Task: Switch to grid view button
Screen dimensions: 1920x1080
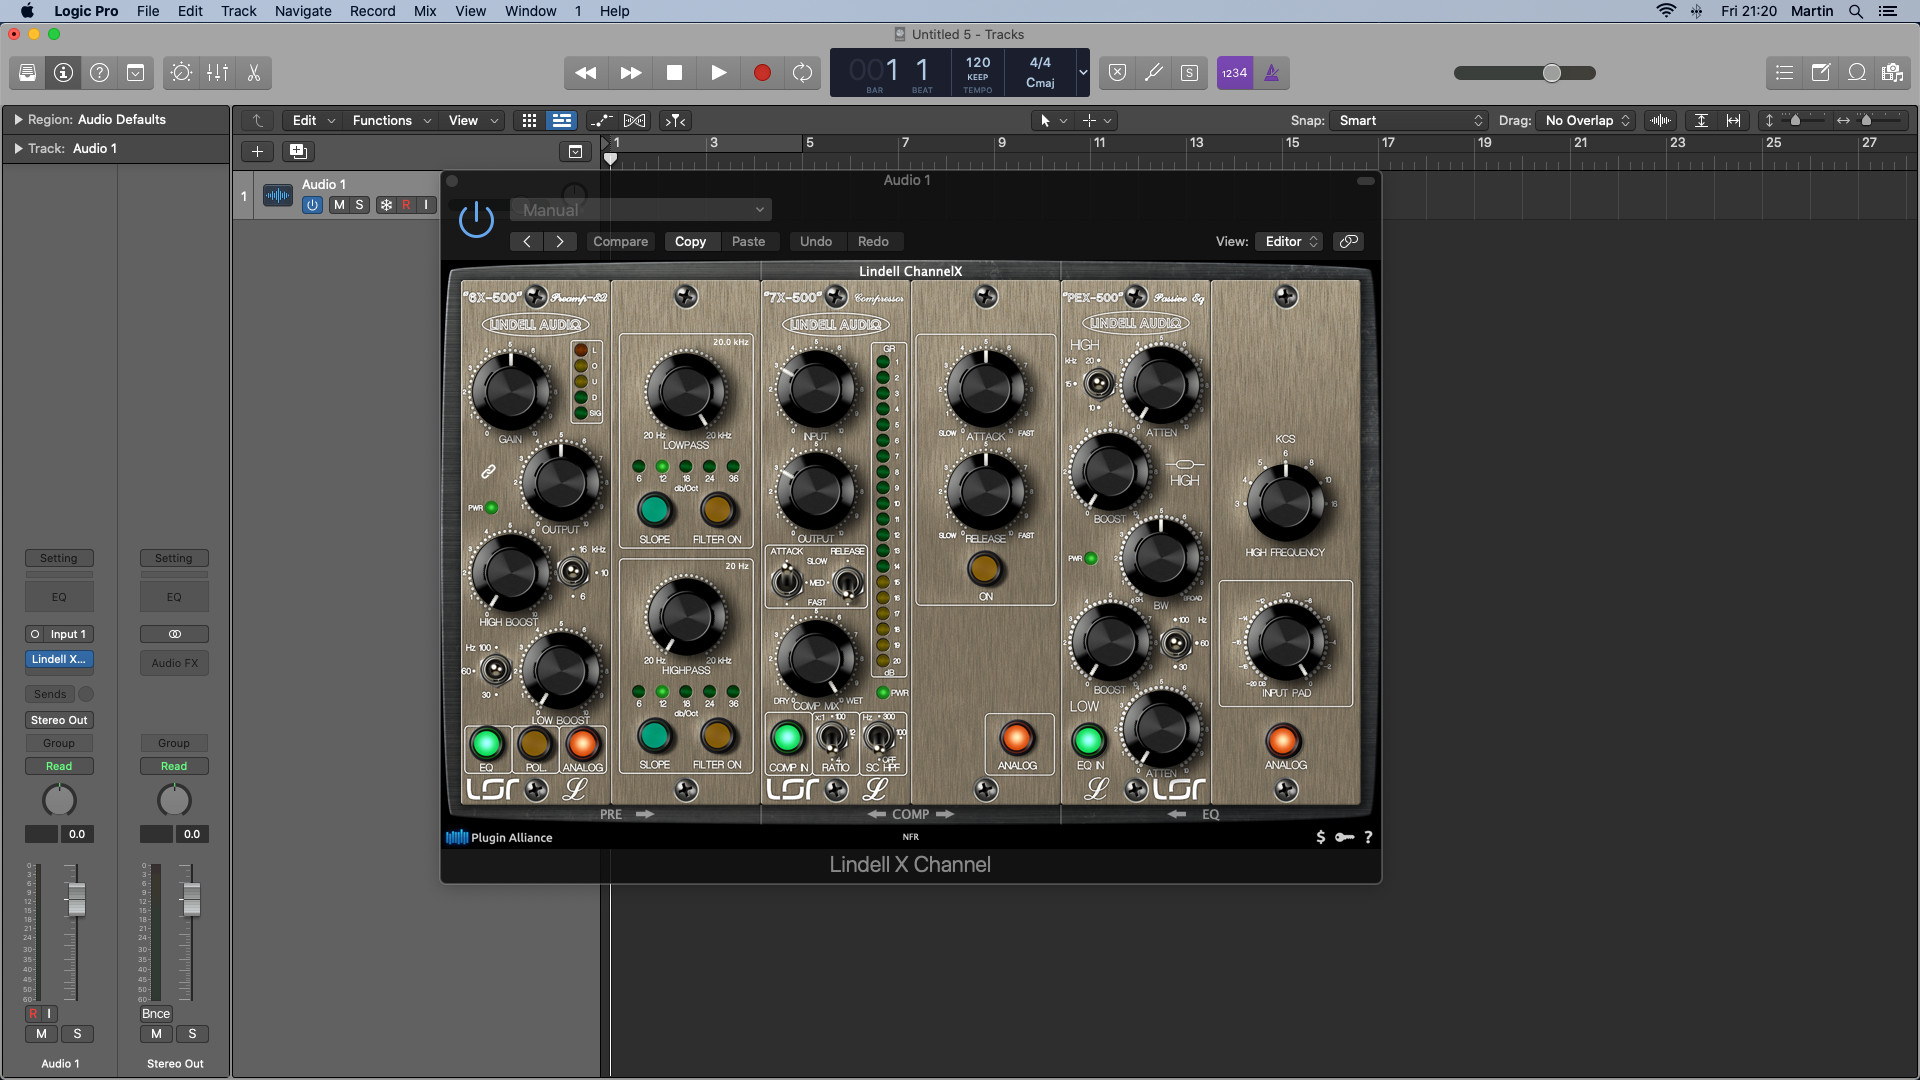Action: [529, 121]
